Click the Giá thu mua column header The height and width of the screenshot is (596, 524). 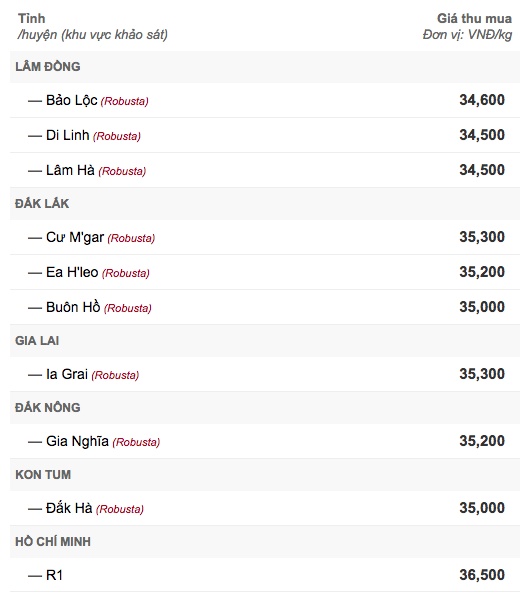click(x=474, y=18)
